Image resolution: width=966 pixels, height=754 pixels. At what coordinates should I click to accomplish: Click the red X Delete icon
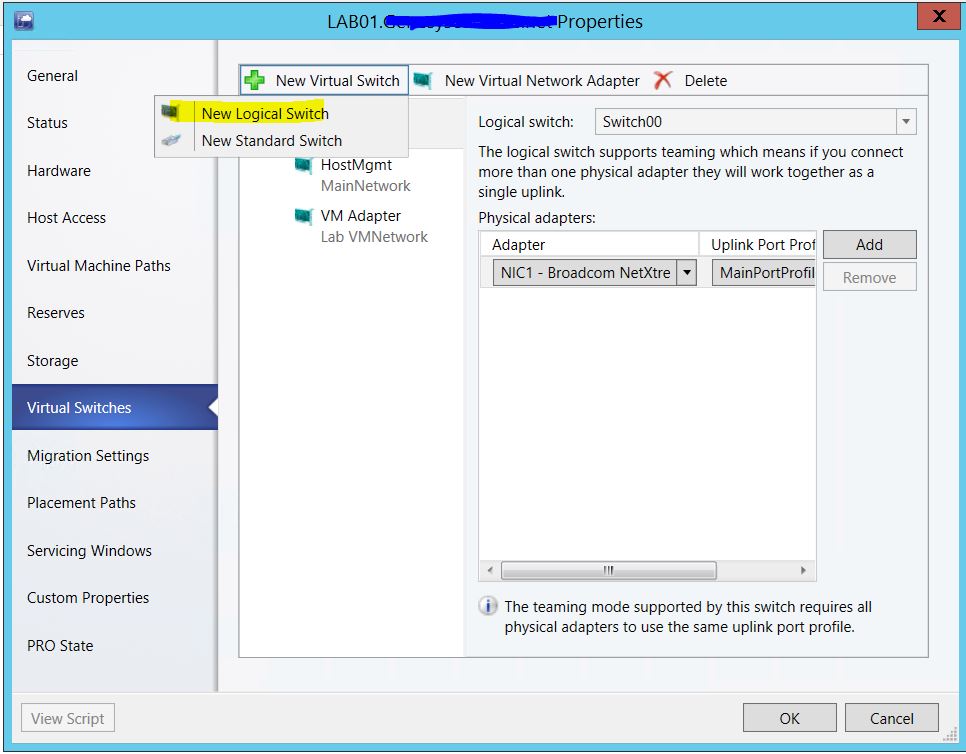tap(664, 80)
